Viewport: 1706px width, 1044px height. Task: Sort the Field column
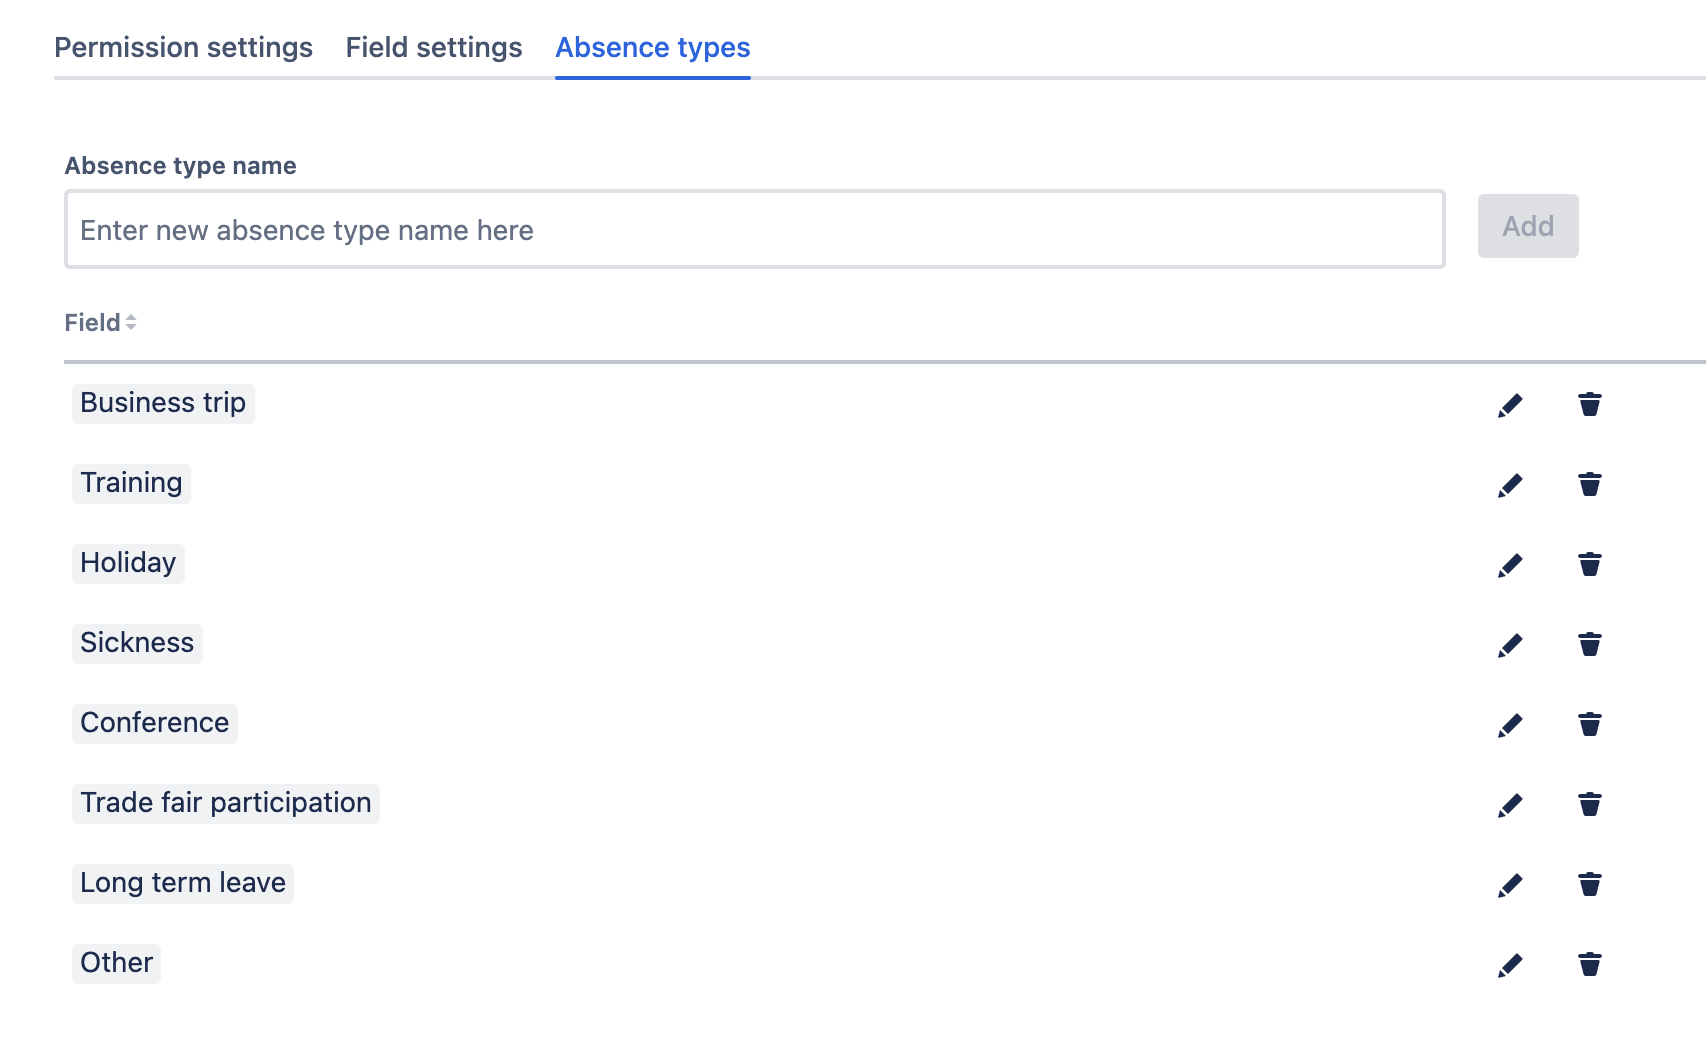(x=100, y=322)
